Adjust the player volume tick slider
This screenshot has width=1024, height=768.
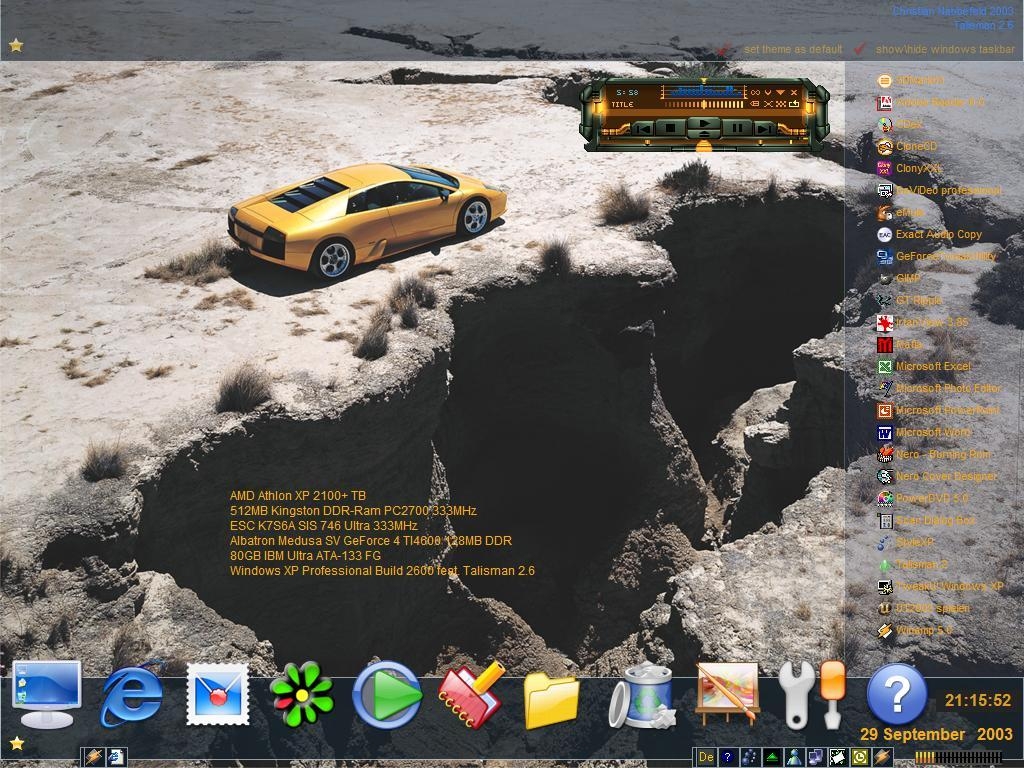click(x=705, y=104)
